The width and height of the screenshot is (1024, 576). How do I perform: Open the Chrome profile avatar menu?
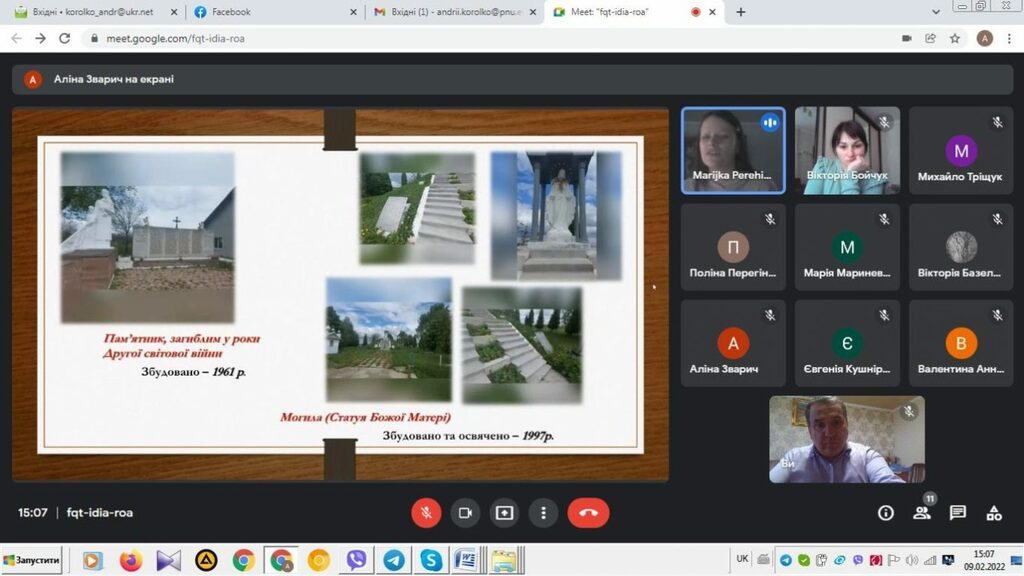[x=984, y=38]
